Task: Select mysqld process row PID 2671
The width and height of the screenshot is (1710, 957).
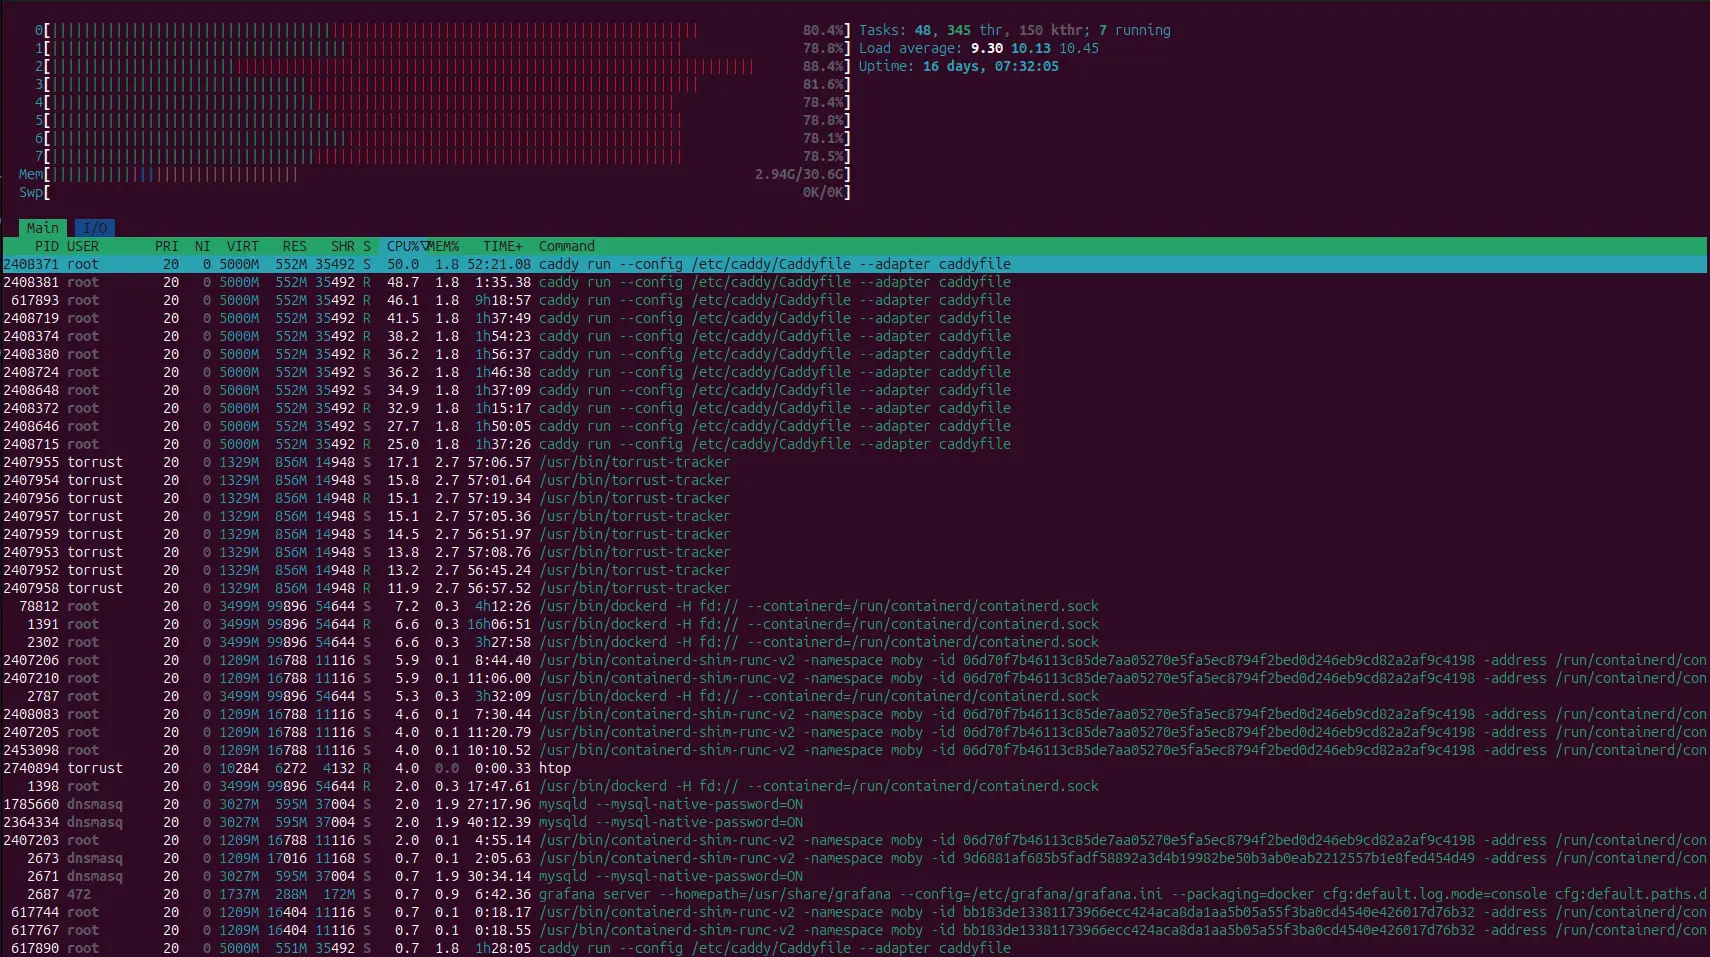Action: tap(855, 876)
